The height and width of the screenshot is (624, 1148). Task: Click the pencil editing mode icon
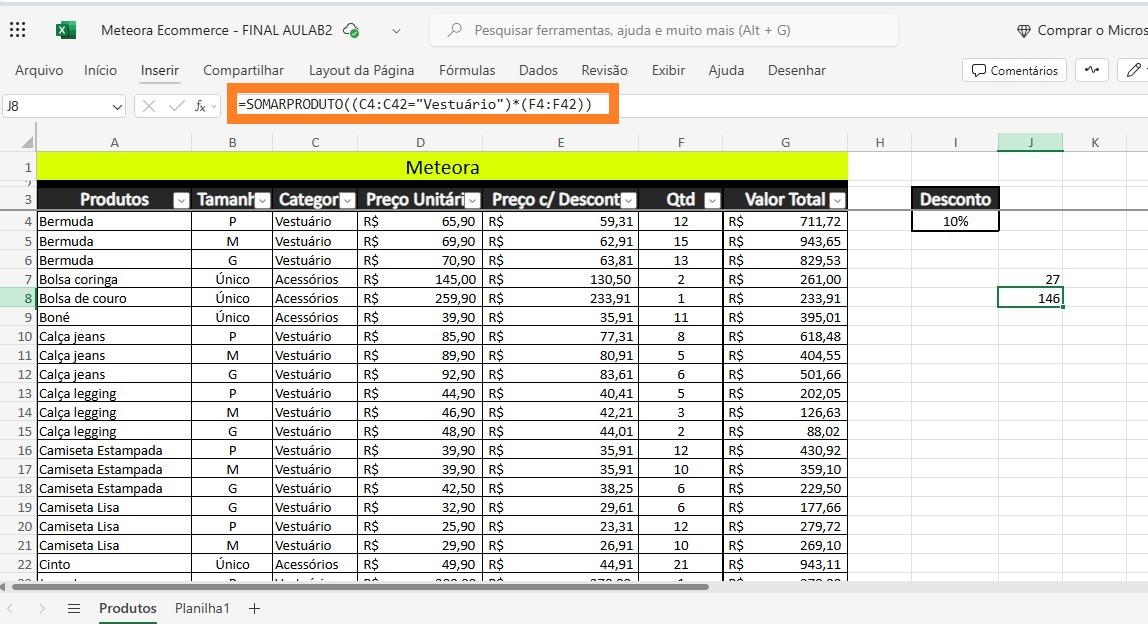coord(1133,70)
